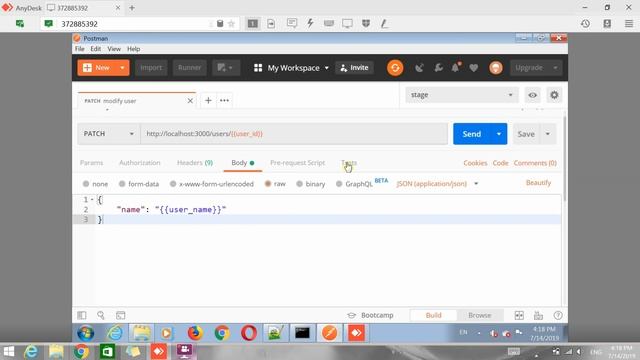Open Find and replace icon in status bar
The image size is (640, 360).
101,315
